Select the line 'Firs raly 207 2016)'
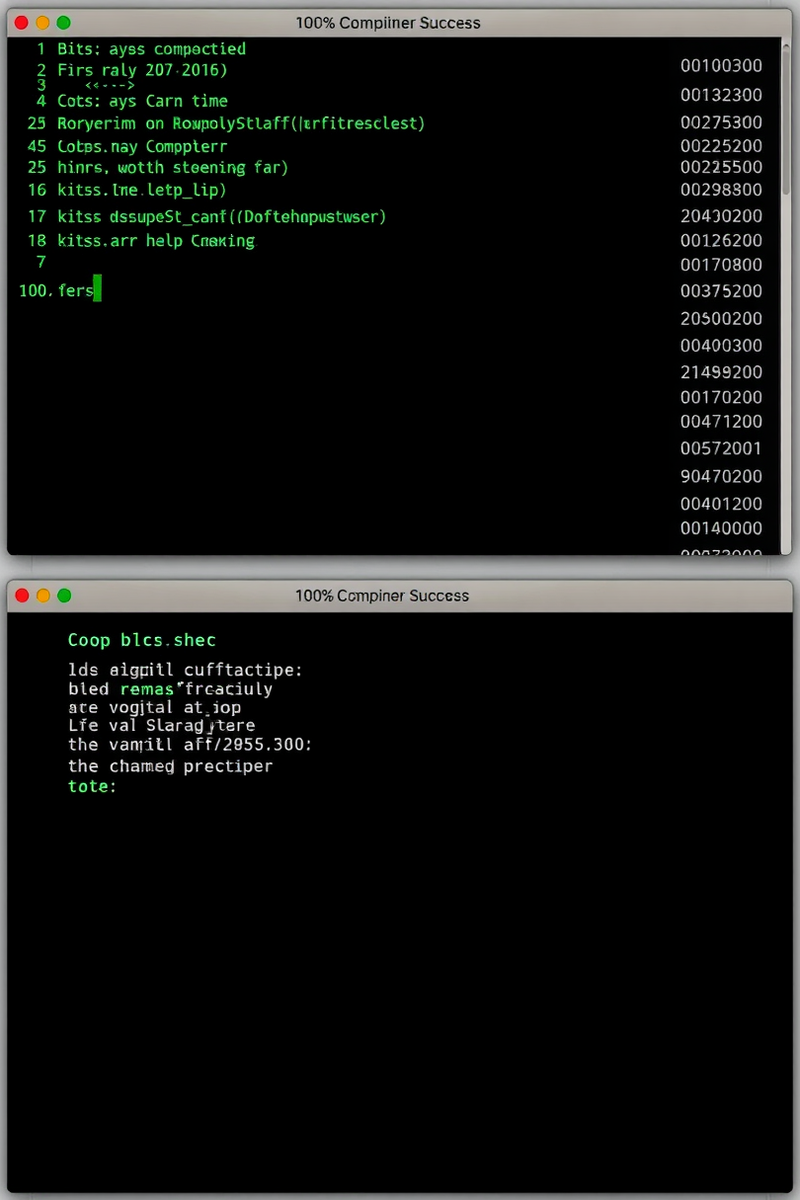Screen dimensions: 800x1200 click(142, 71)
